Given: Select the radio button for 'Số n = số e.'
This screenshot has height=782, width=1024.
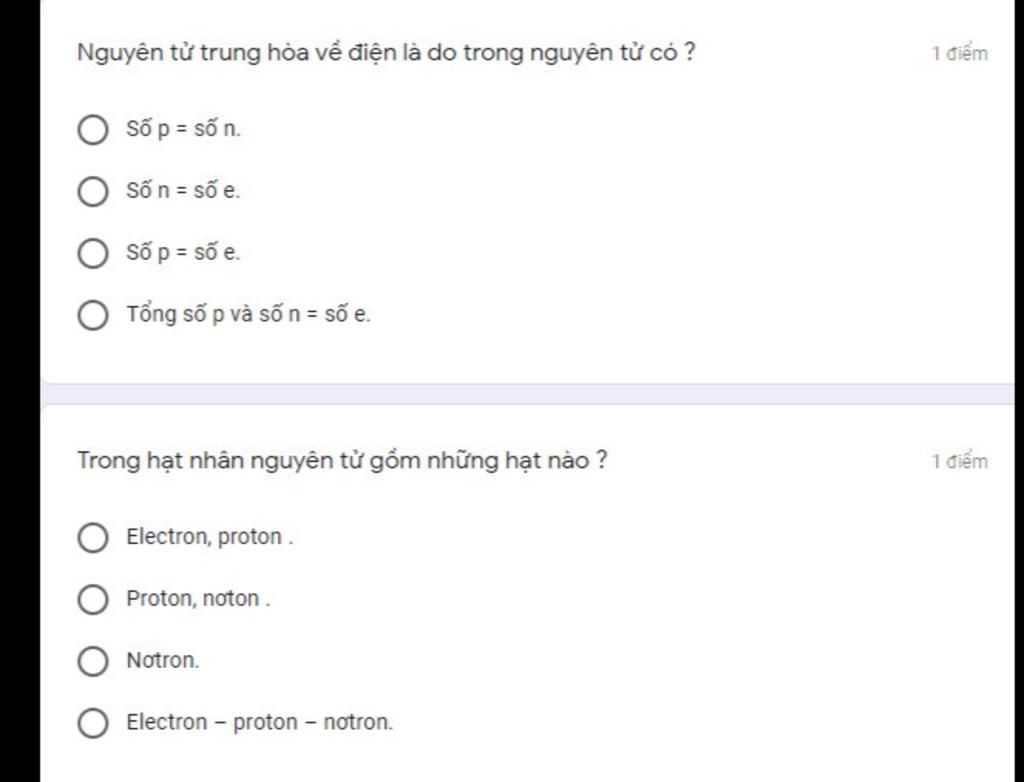Looking at the screenshot, I should 93,191.
